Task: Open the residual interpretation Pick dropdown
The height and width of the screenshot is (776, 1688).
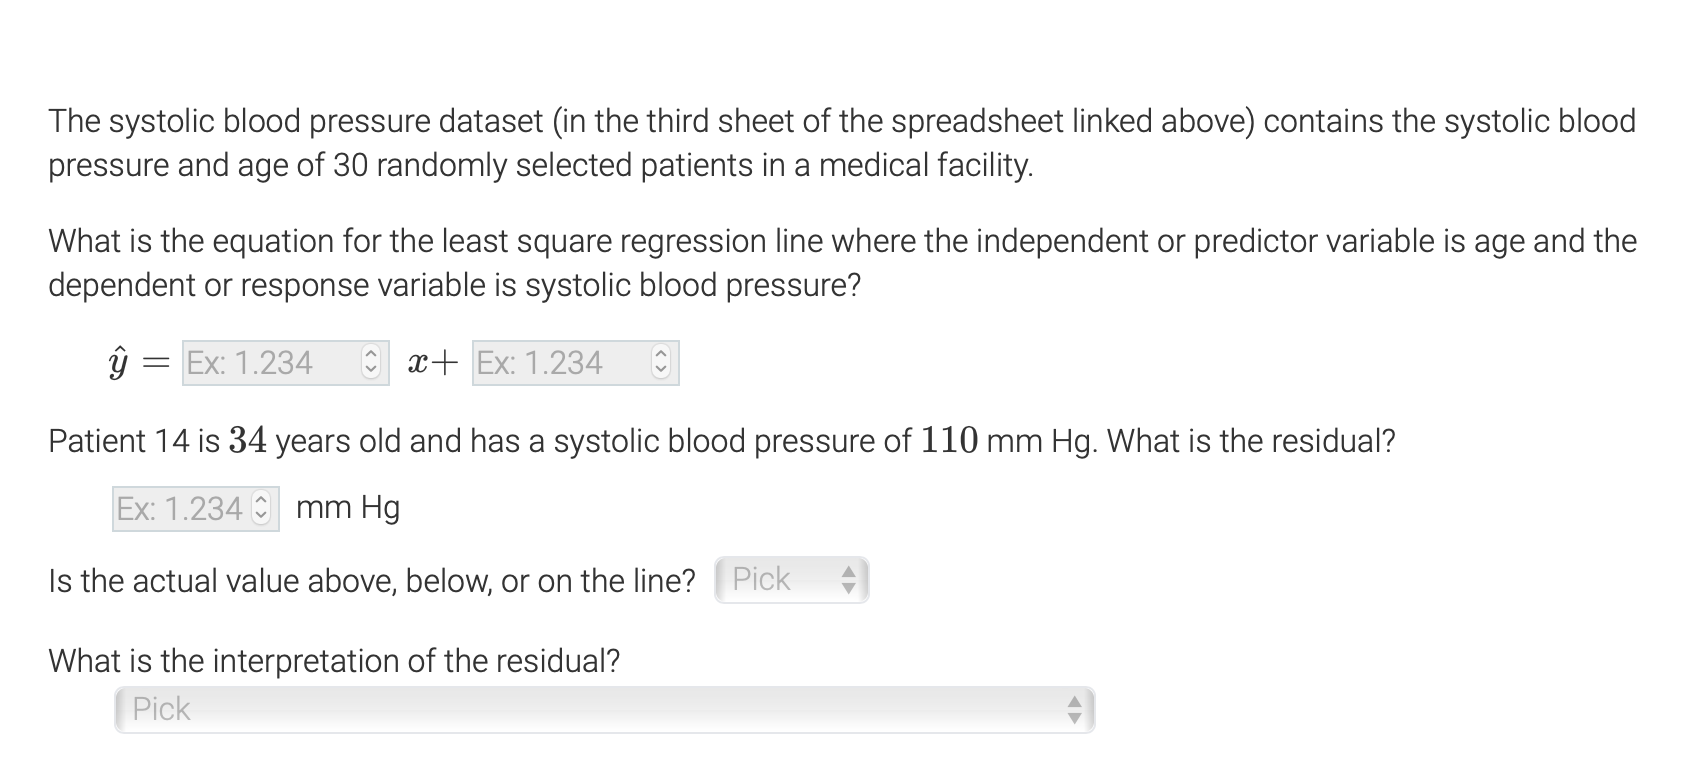Action: 590,710
